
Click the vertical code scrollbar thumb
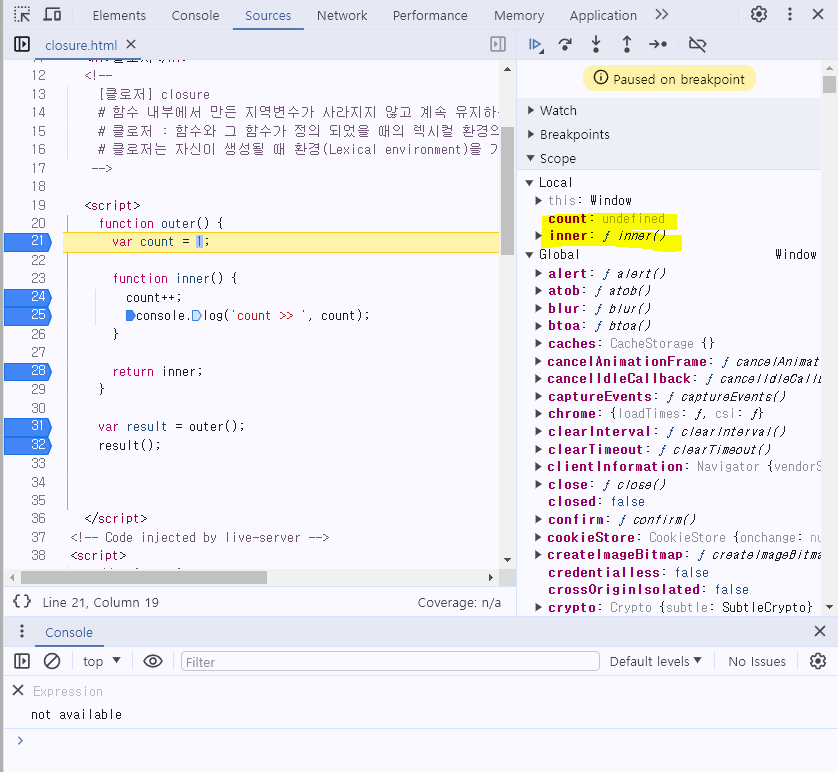point(507,191)
